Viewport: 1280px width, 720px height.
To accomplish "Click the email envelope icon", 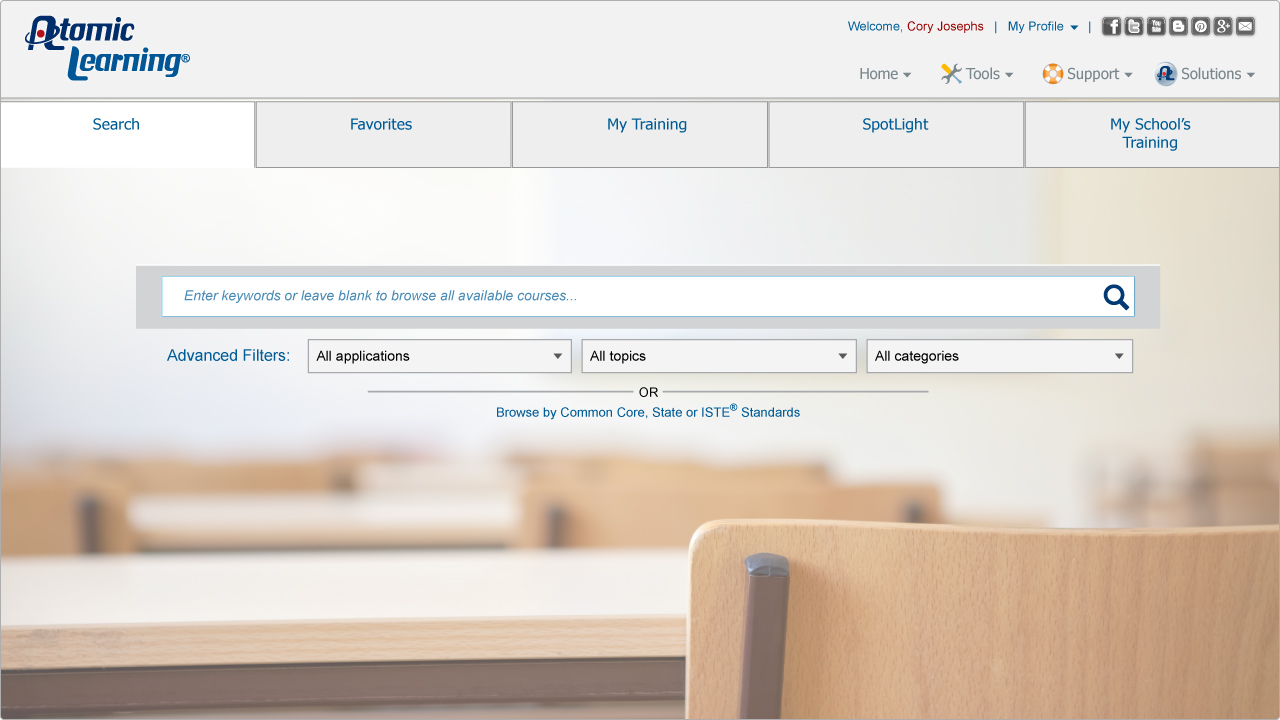I will tap(1245, 27).
